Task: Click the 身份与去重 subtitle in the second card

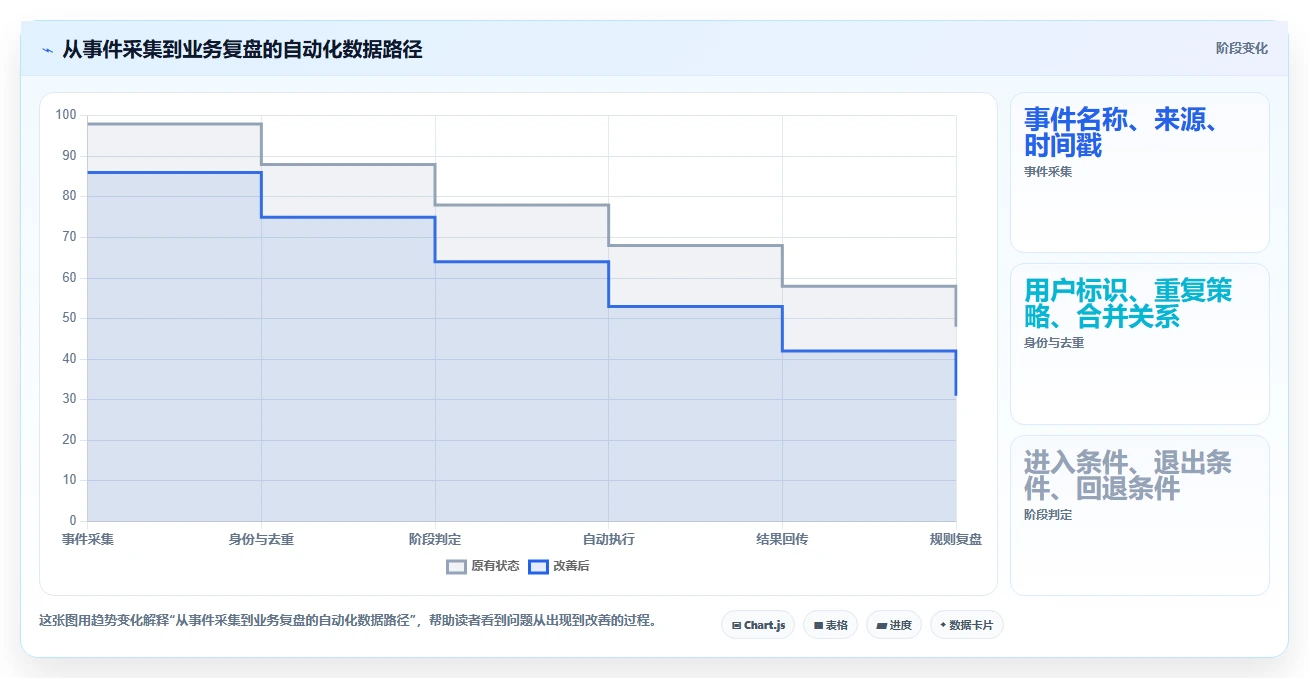Action: pos(1054,343)
